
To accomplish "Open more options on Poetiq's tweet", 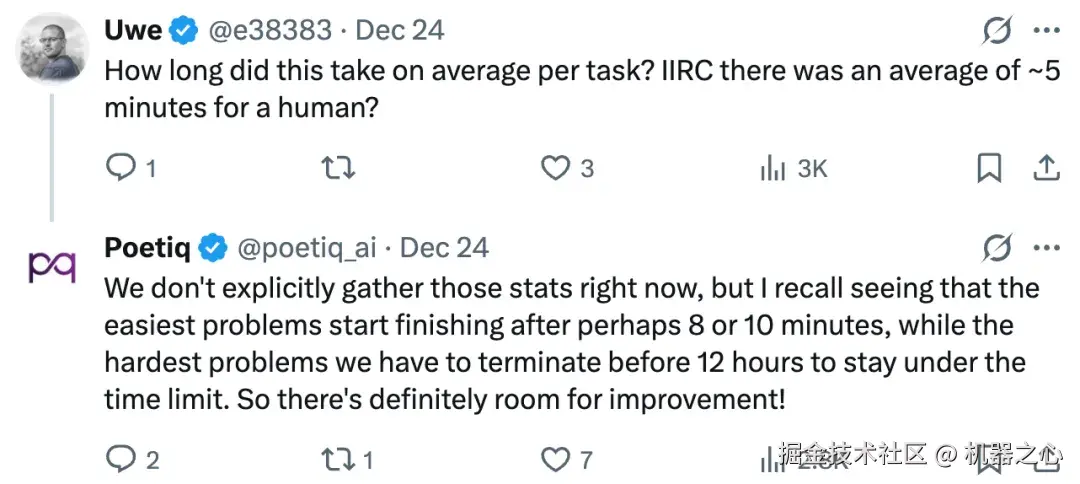I will click(1046, 247).
